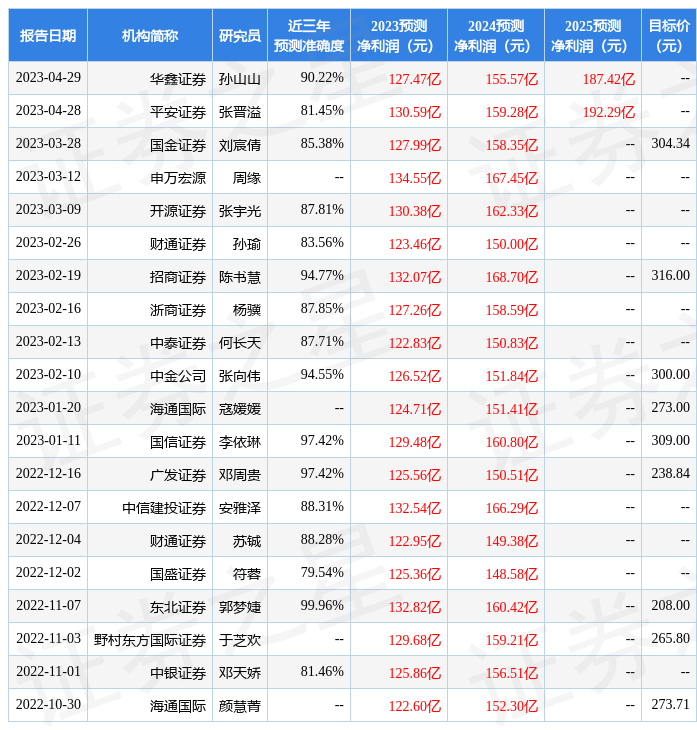Click researcher name 颜慧菁
697x730 pixels.
pos(240,707)
